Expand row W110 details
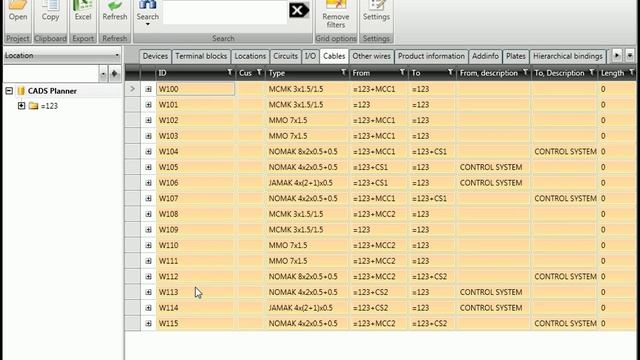640x360 pixels. coord(149,245)
